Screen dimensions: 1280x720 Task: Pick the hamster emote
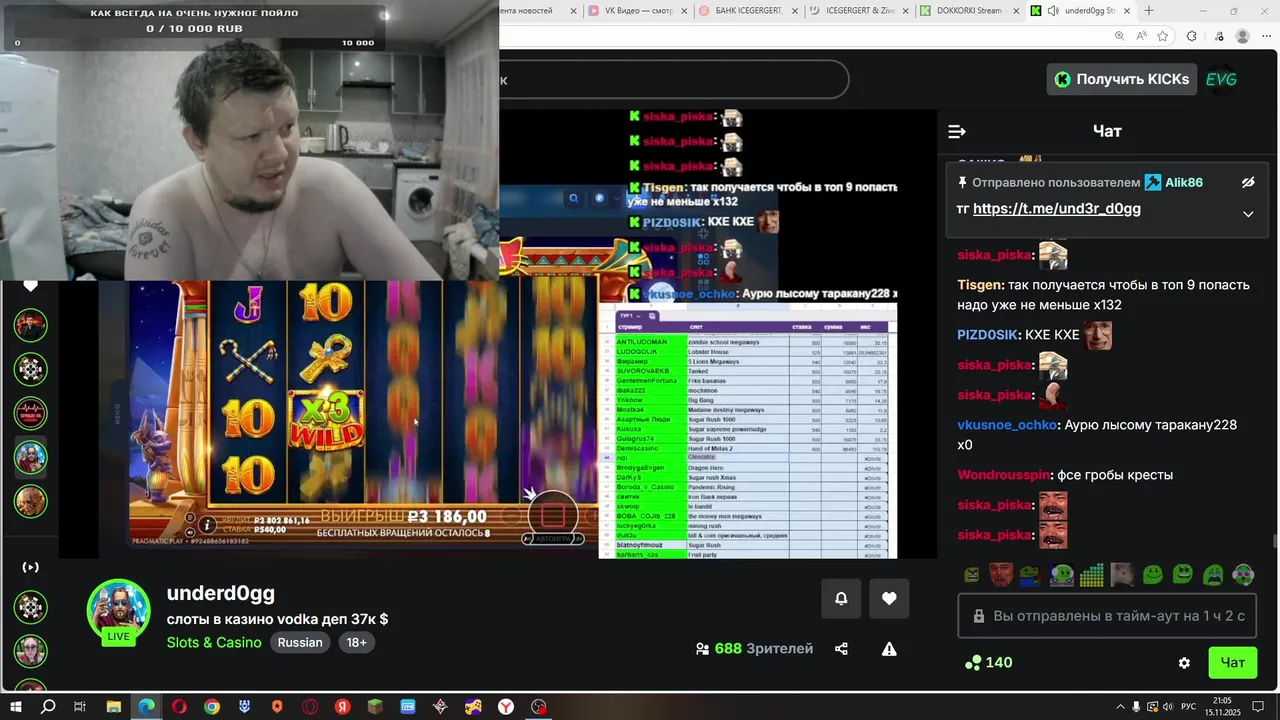[1122, 575]
